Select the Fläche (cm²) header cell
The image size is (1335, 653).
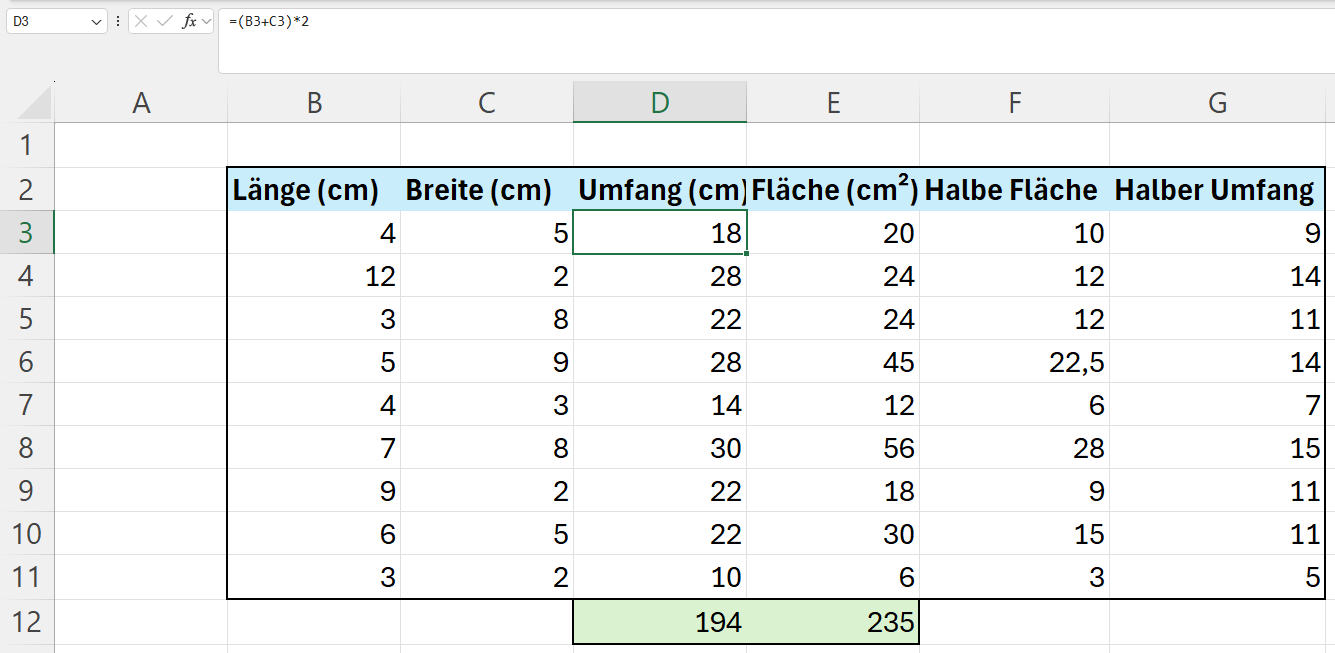pyautogui.click(x=833, y=190)
